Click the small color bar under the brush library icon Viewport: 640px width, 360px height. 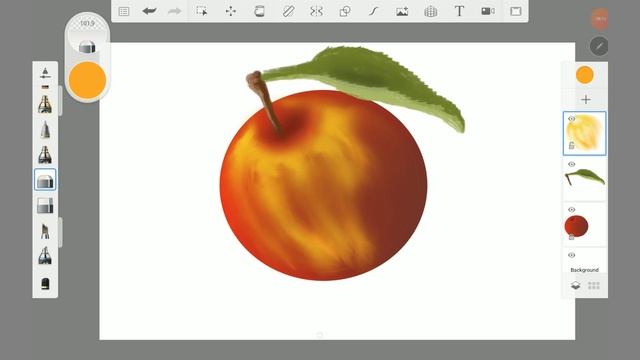click(x=45, y=87)
